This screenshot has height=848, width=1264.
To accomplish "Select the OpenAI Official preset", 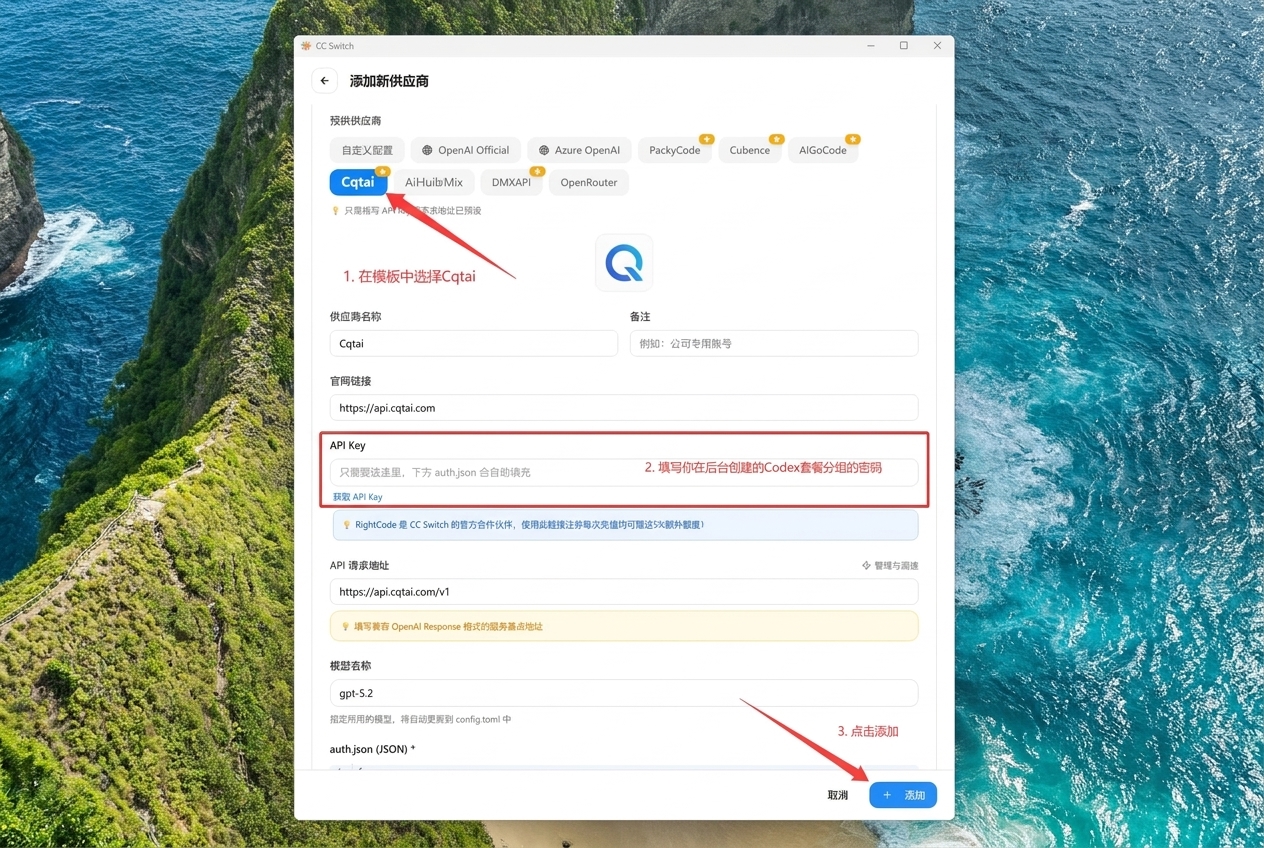I will pyautogui.click(x=466, y=150).
